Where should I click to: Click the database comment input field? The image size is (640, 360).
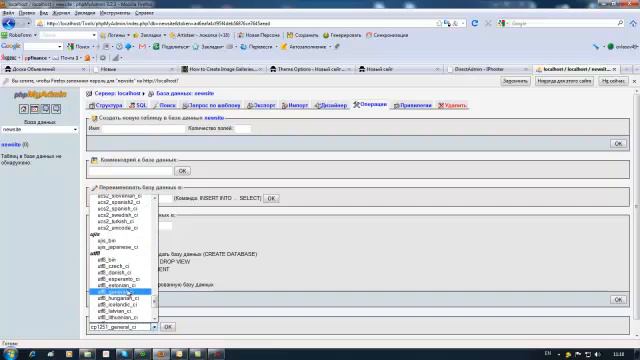130,171
